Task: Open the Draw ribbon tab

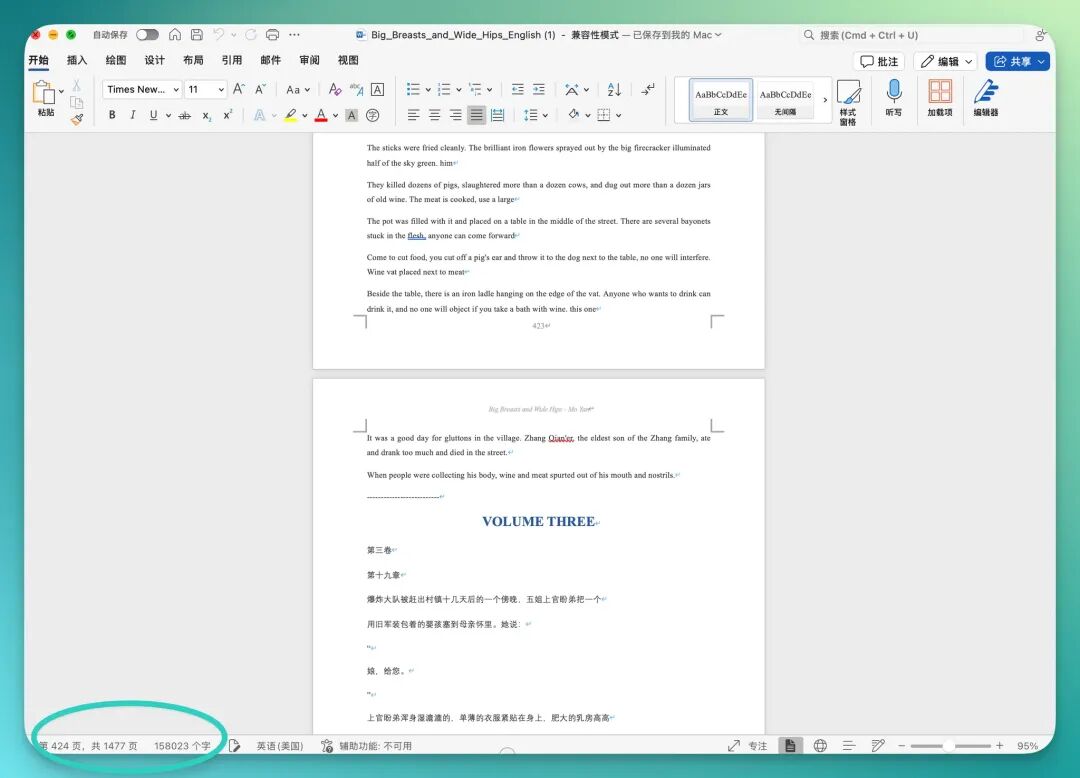Action: tap(116, 61)
